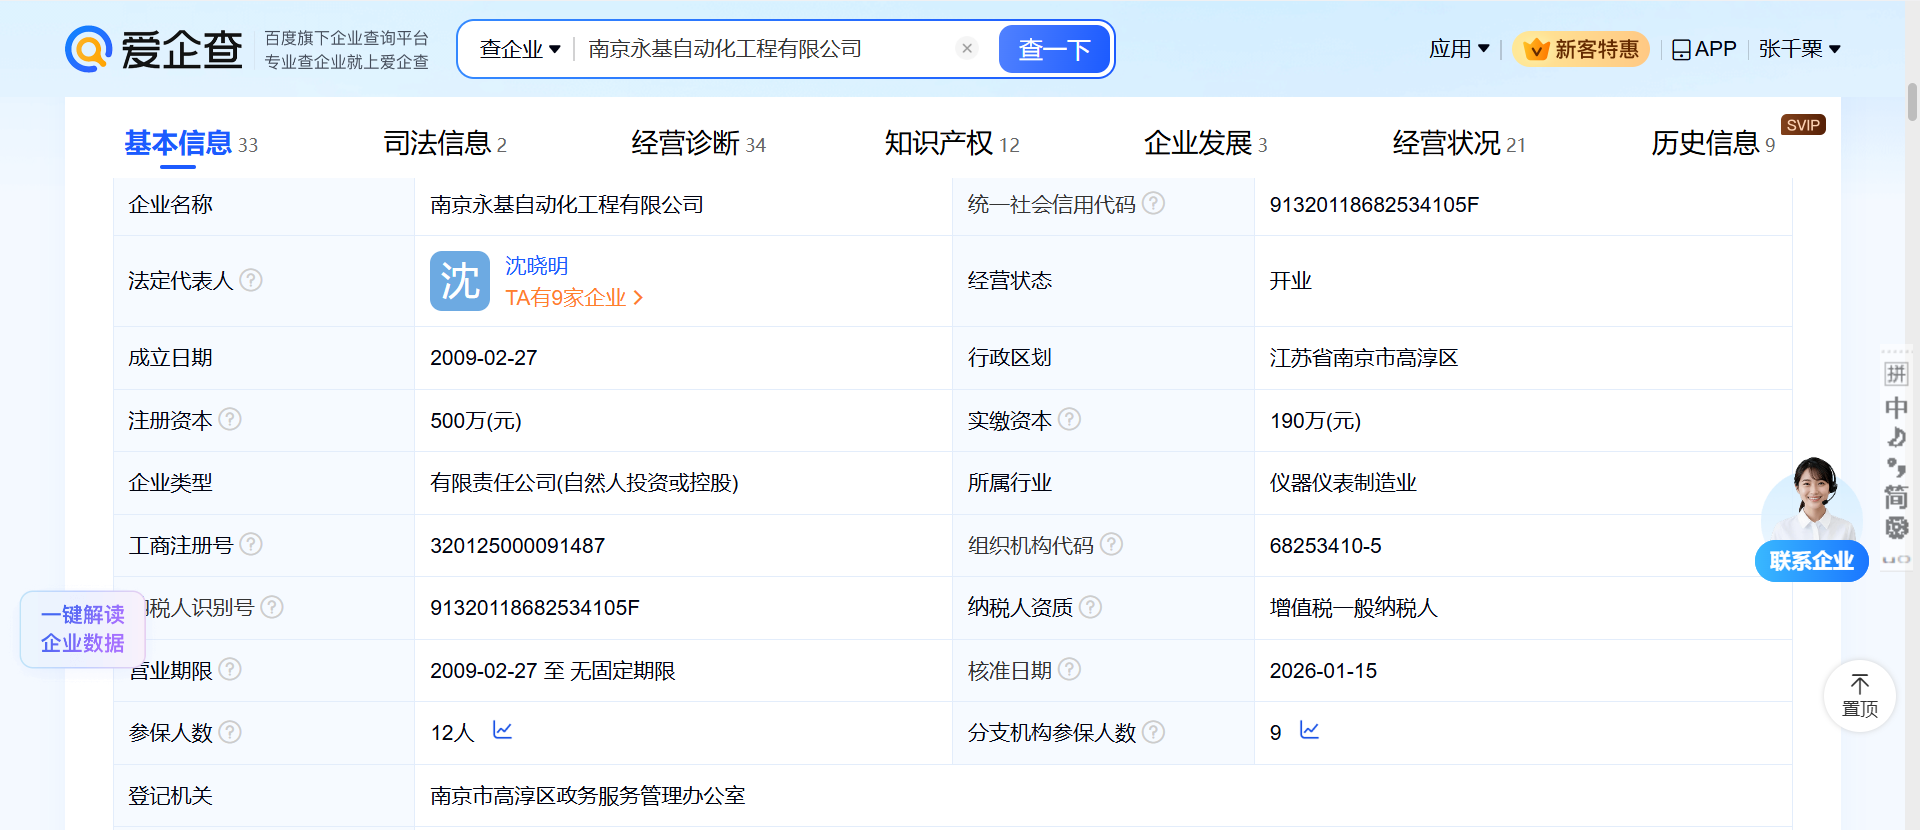Open trend chart icon beside 12人
1920x830 pixels.
coord(502,731)
